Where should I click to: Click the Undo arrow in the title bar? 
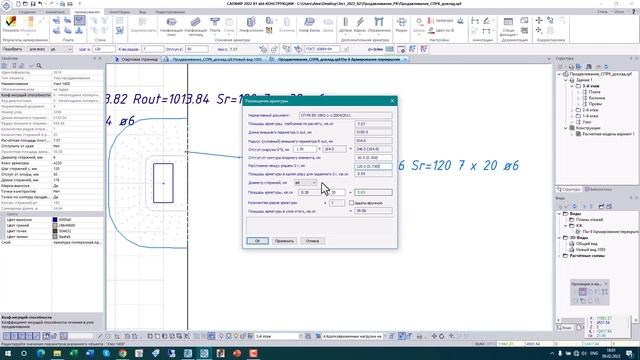(x=40, y=4)
